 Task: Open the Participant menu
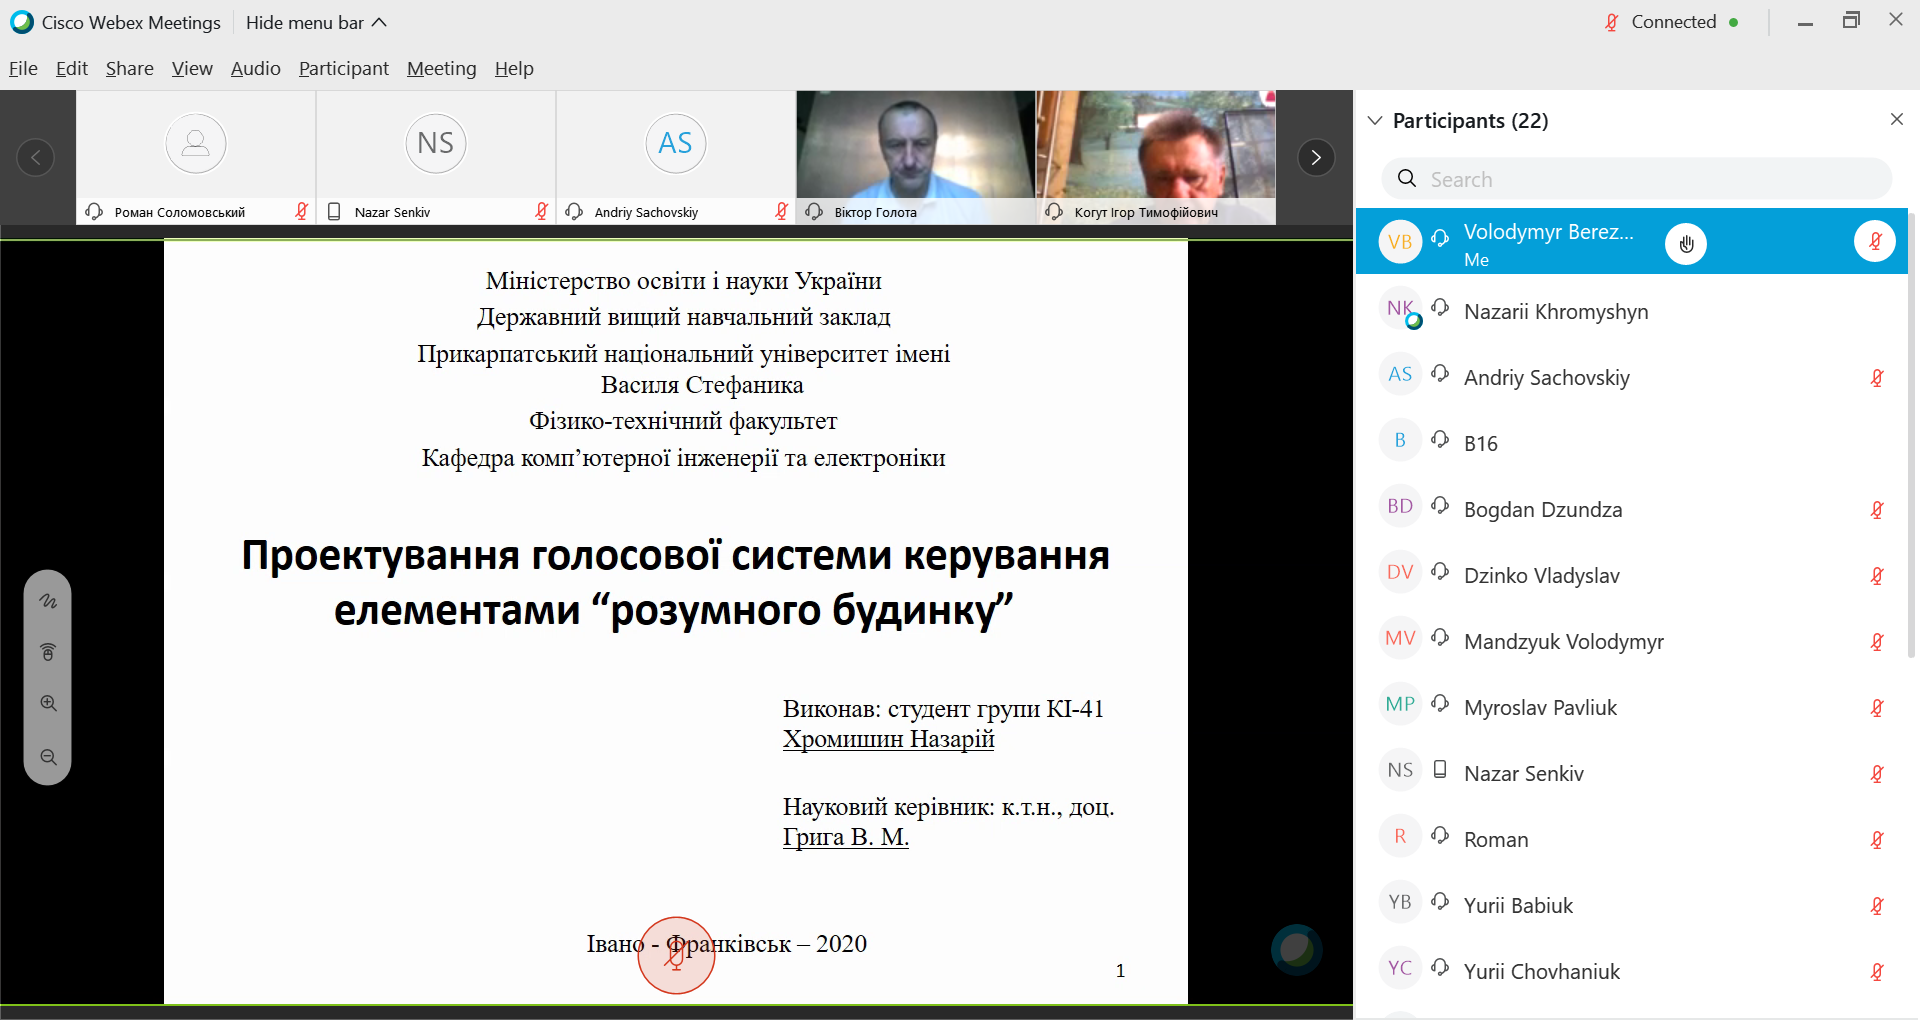click(343, 68)
